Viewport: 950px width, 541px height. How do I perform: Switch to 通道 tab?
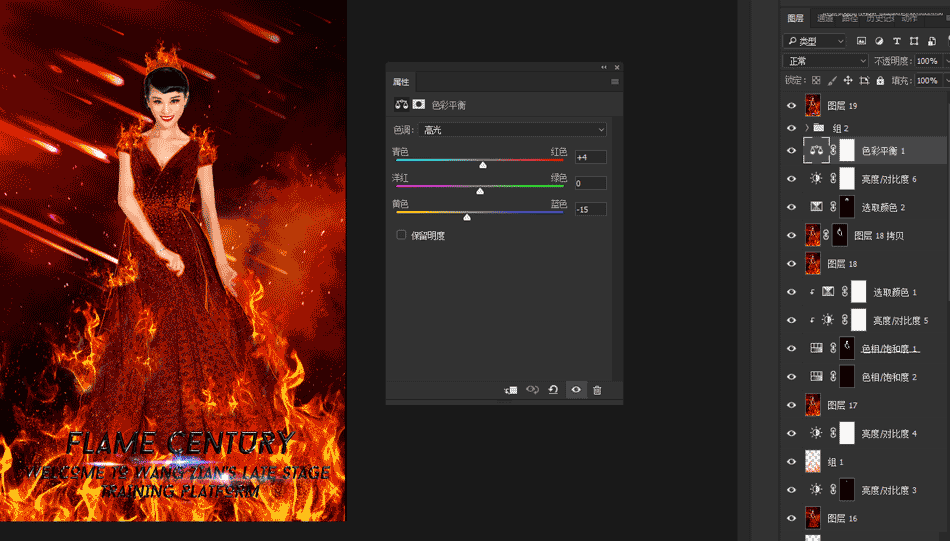[825, 18]
